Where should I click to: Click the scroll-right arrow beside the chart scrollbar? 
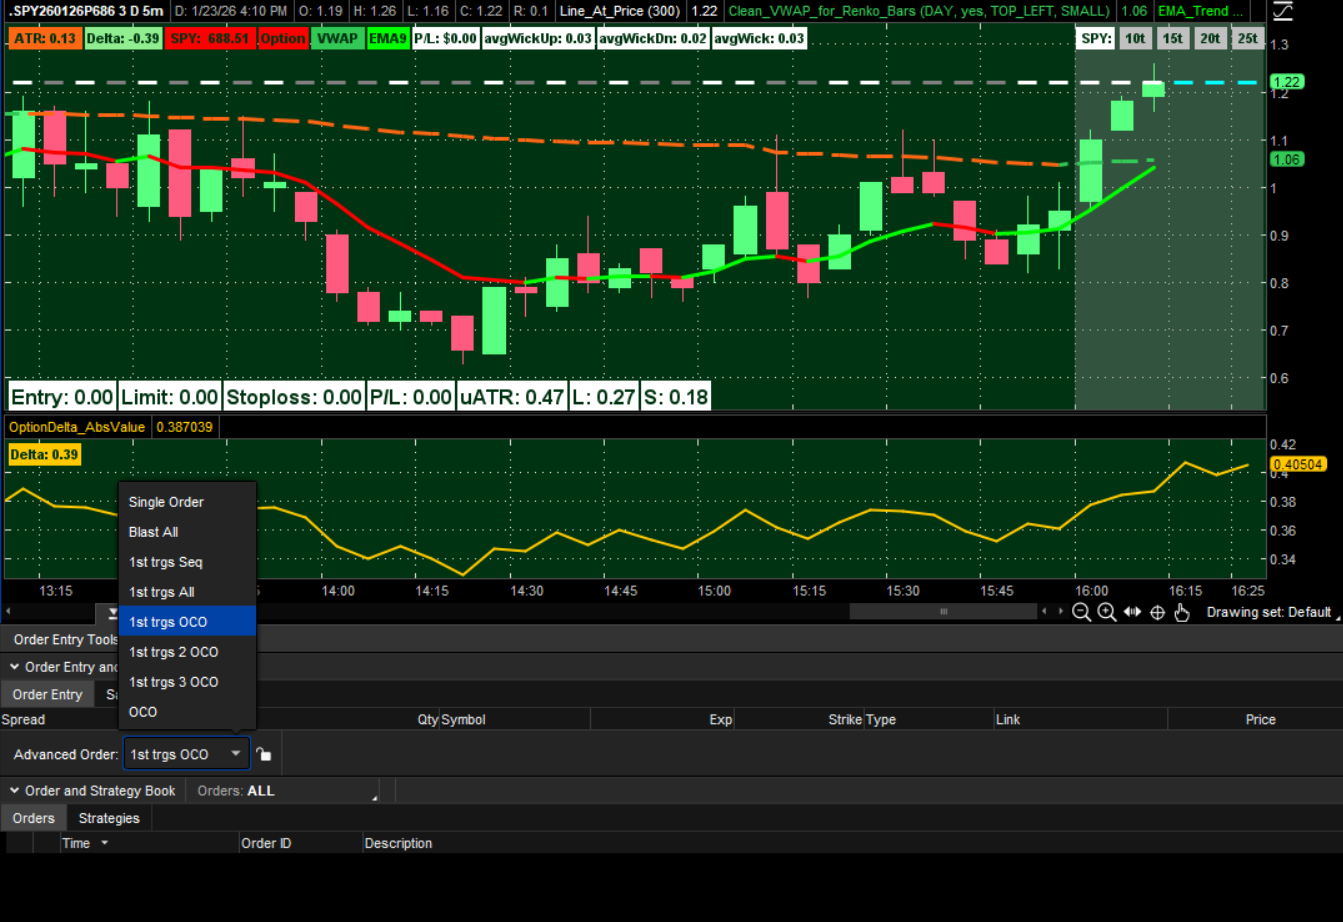[x=1060, y=612]
